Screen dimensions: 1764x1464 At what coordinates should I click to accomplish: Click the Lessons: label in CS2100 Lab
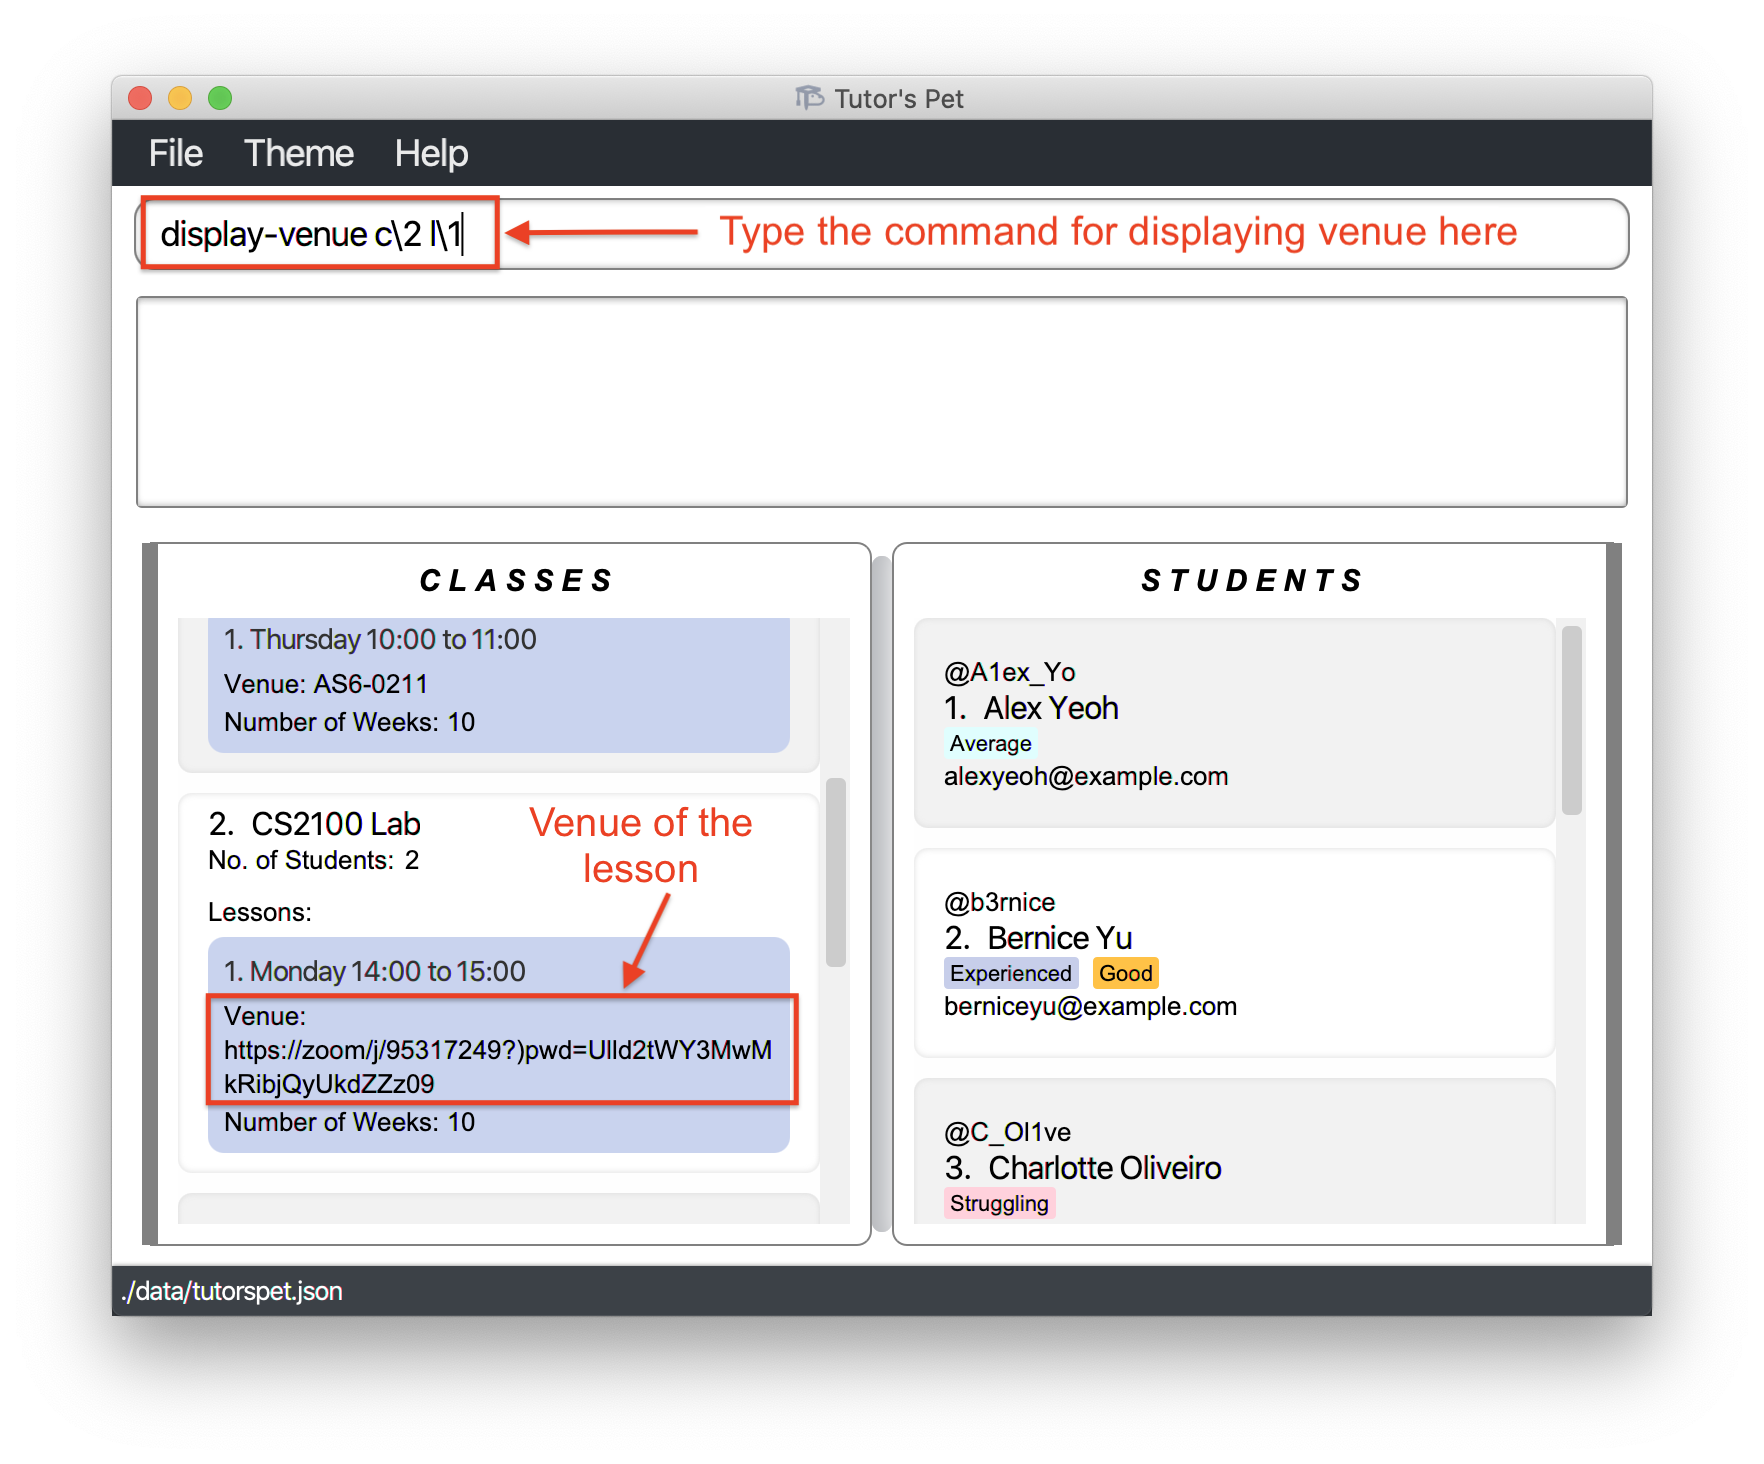click(260, 912)
